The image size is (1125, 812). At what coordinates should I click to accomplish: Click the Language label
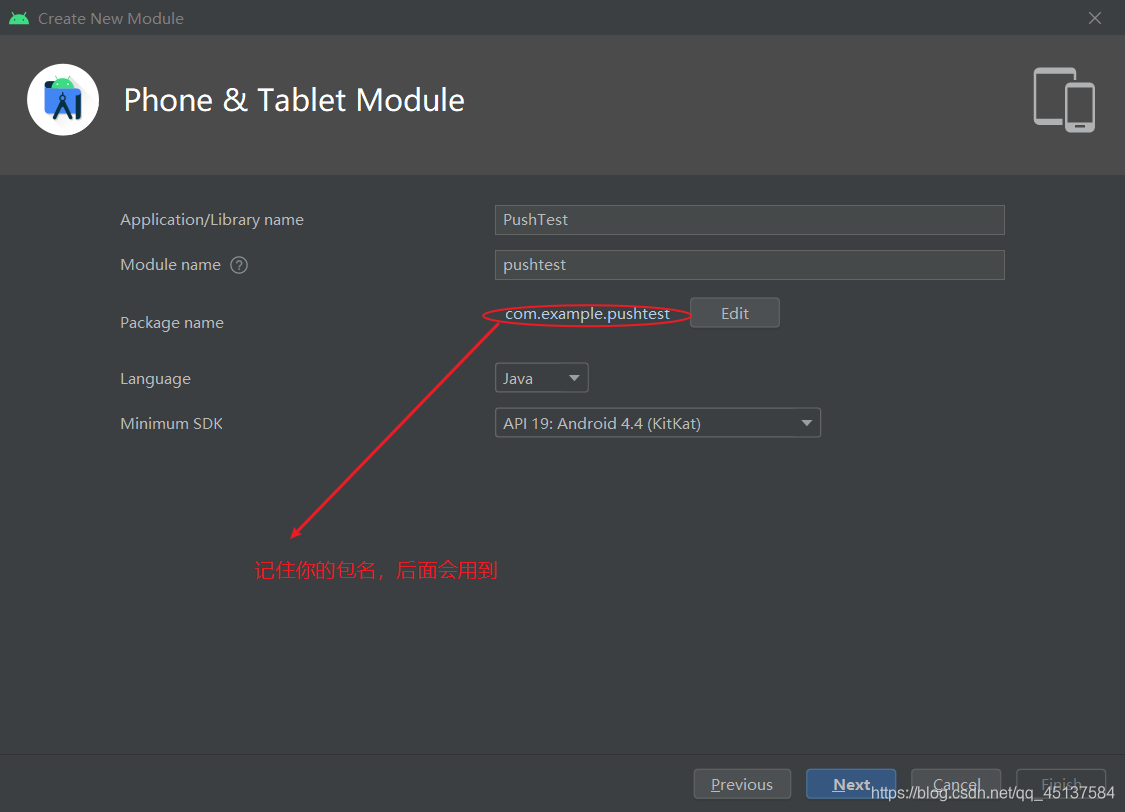pos(156,379)
